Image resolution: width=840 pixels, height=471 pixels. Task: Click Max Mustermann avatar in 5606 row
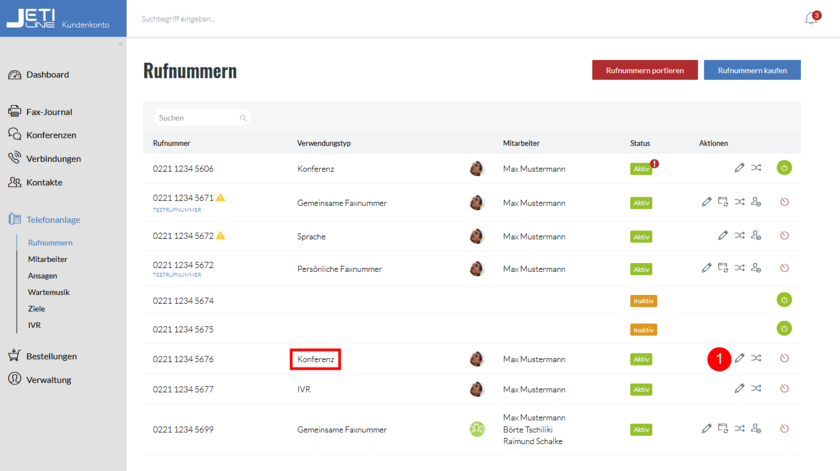pyautogui.click(x=476, y=168)
